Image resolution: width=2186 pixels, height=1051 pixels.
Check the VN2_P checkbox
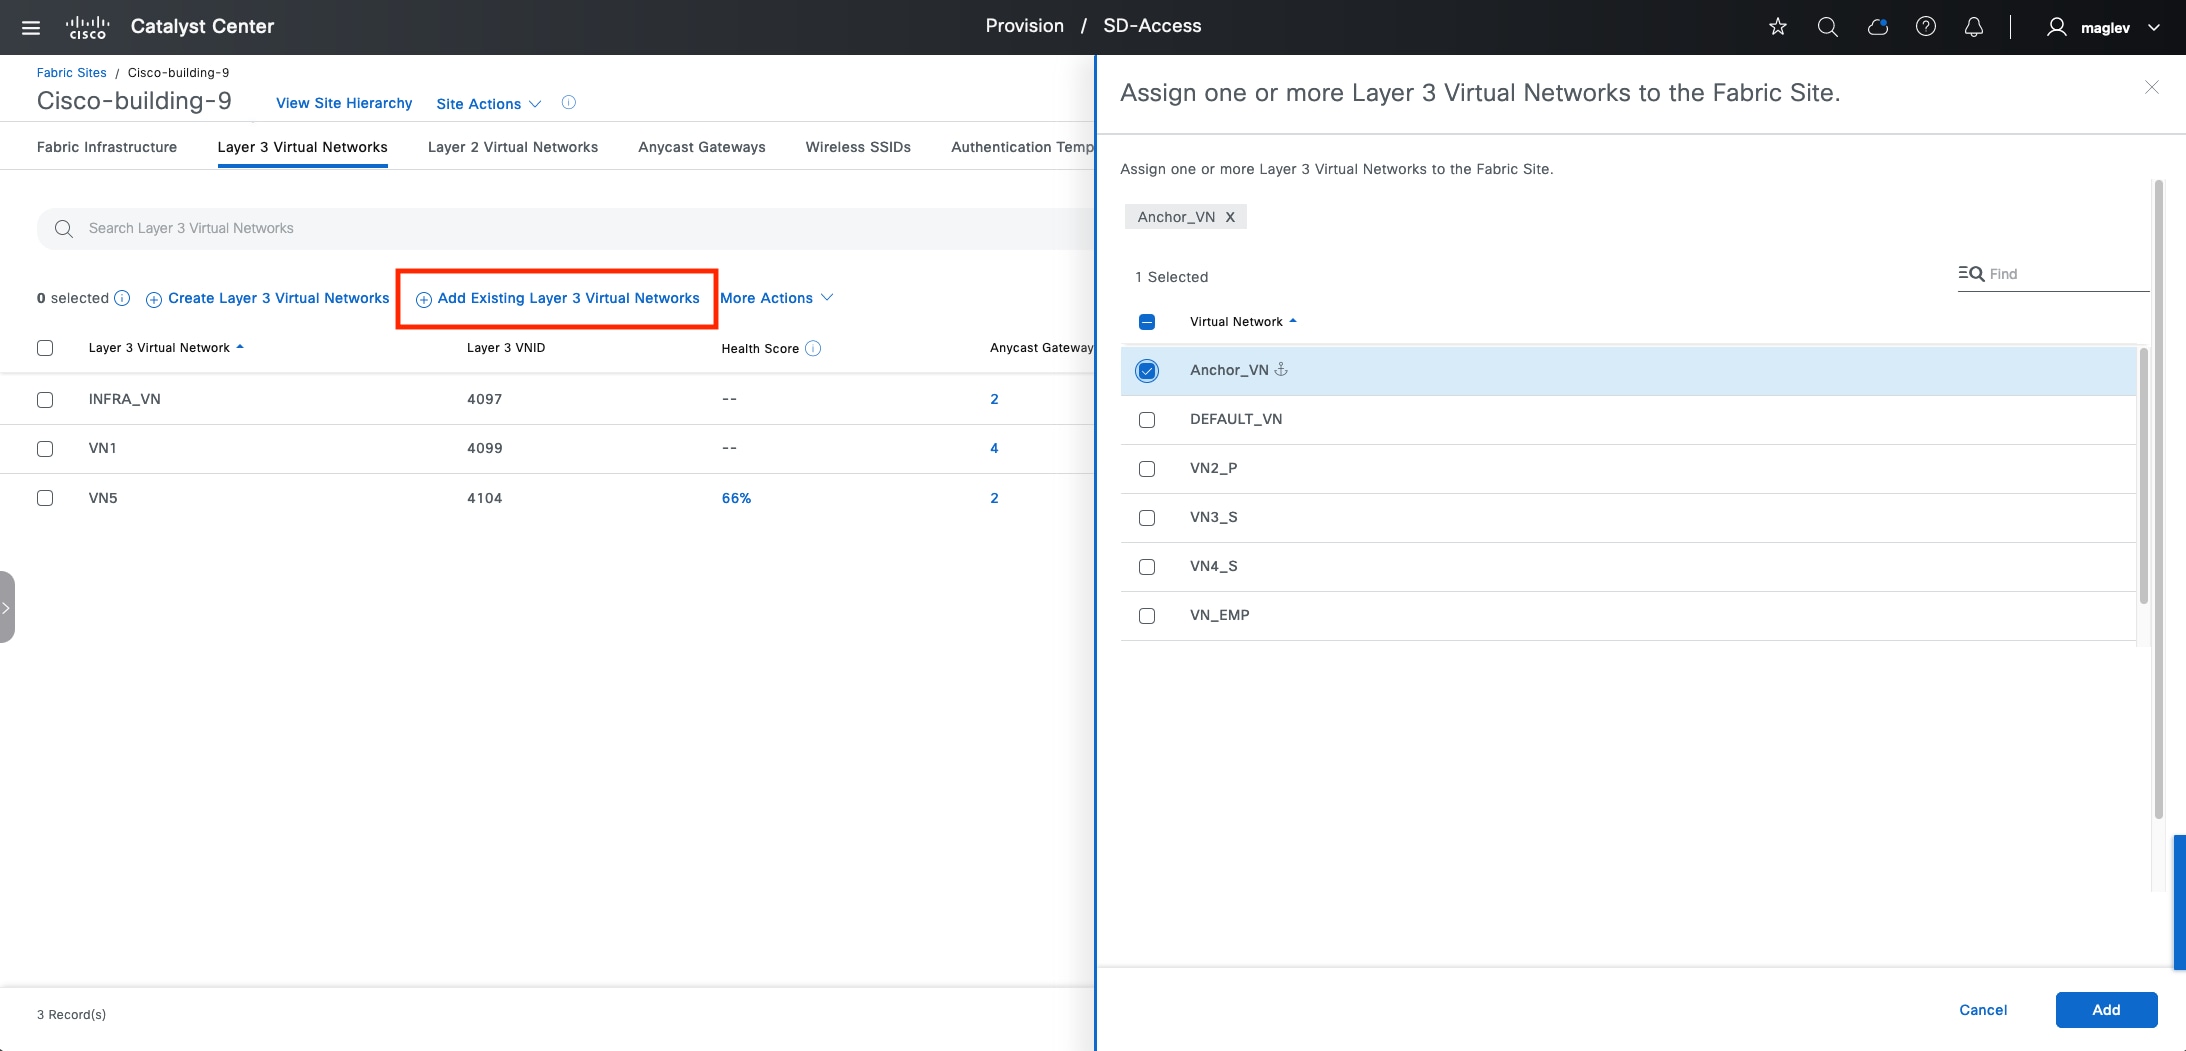point(1147,469)
